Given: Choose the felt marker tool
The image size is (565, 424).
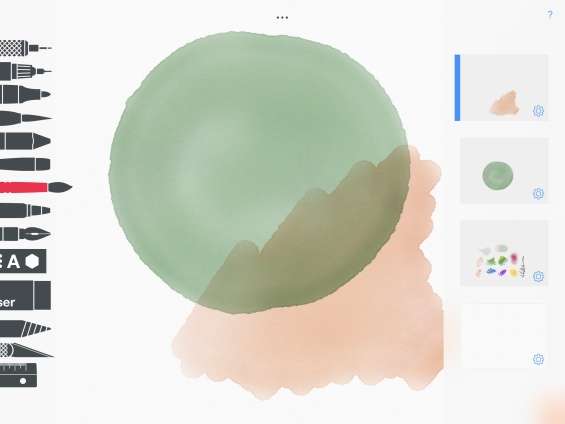Looking at the screenshot, I should (25, 94).
